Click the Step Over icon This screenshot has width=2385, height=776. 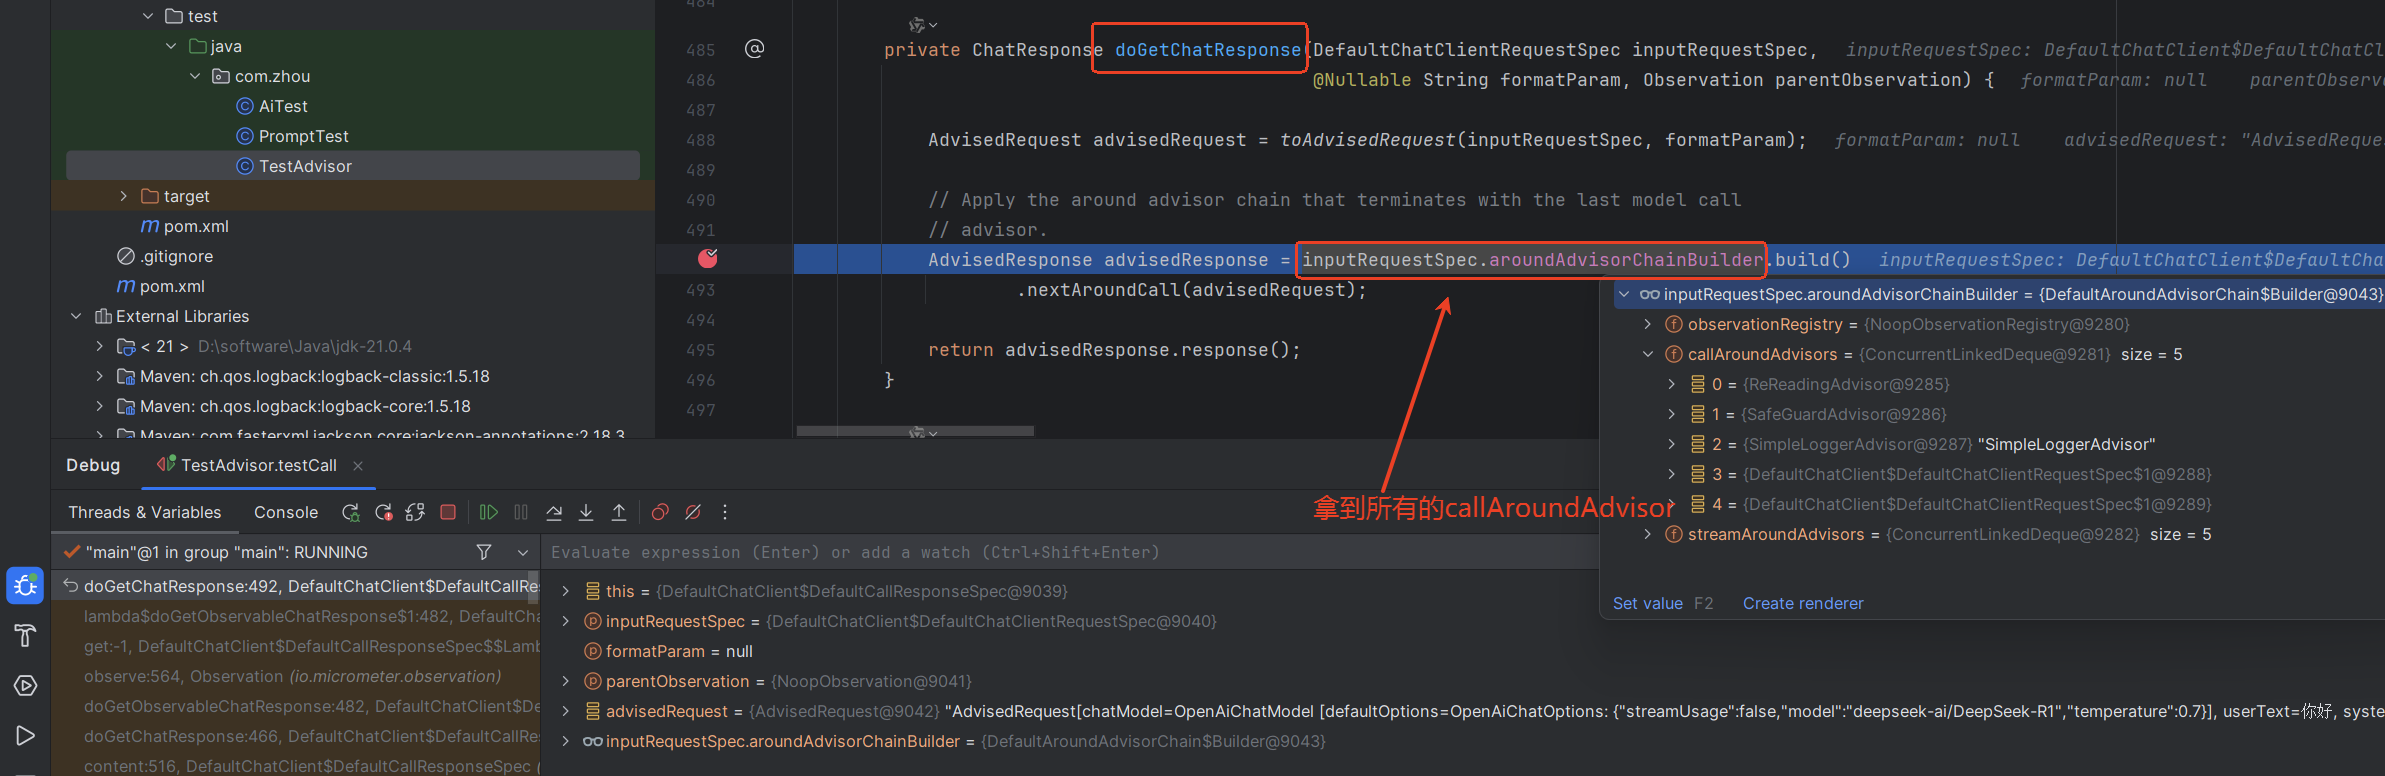pyautogui.click(x=554, y=512)
